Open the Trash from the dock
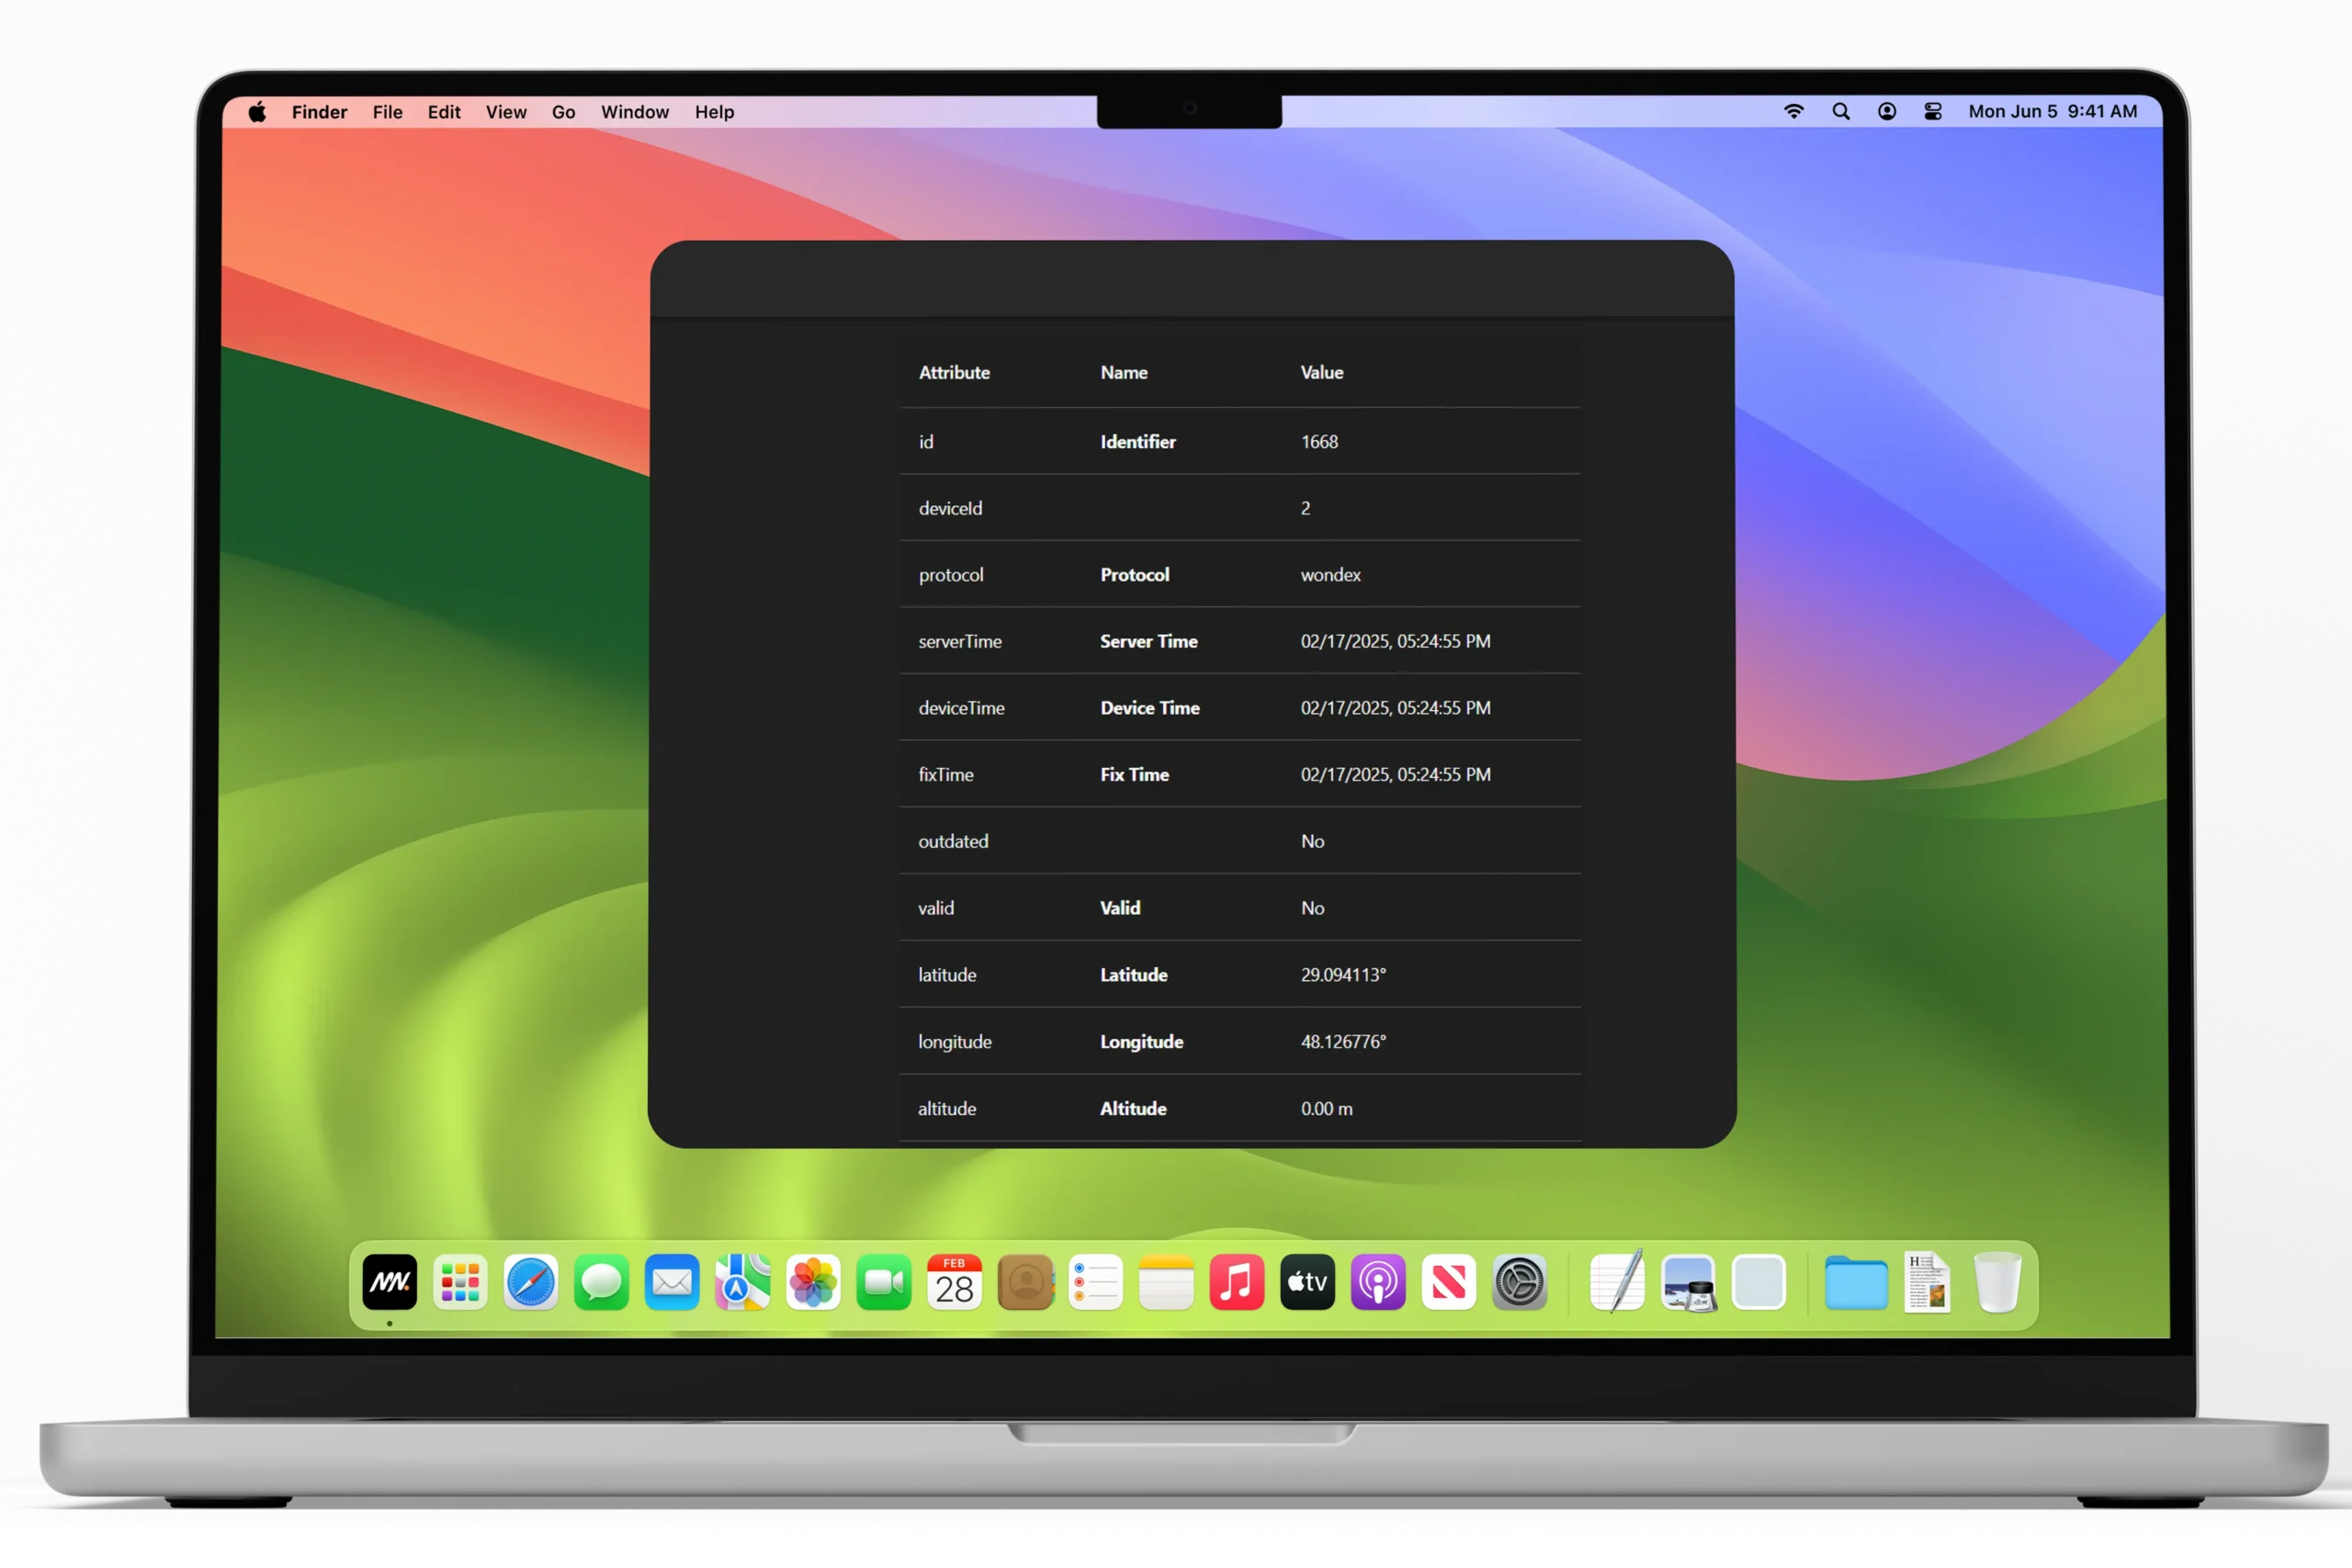The width and height of the screenshot is (2352, 1568). point(1998,1281)
